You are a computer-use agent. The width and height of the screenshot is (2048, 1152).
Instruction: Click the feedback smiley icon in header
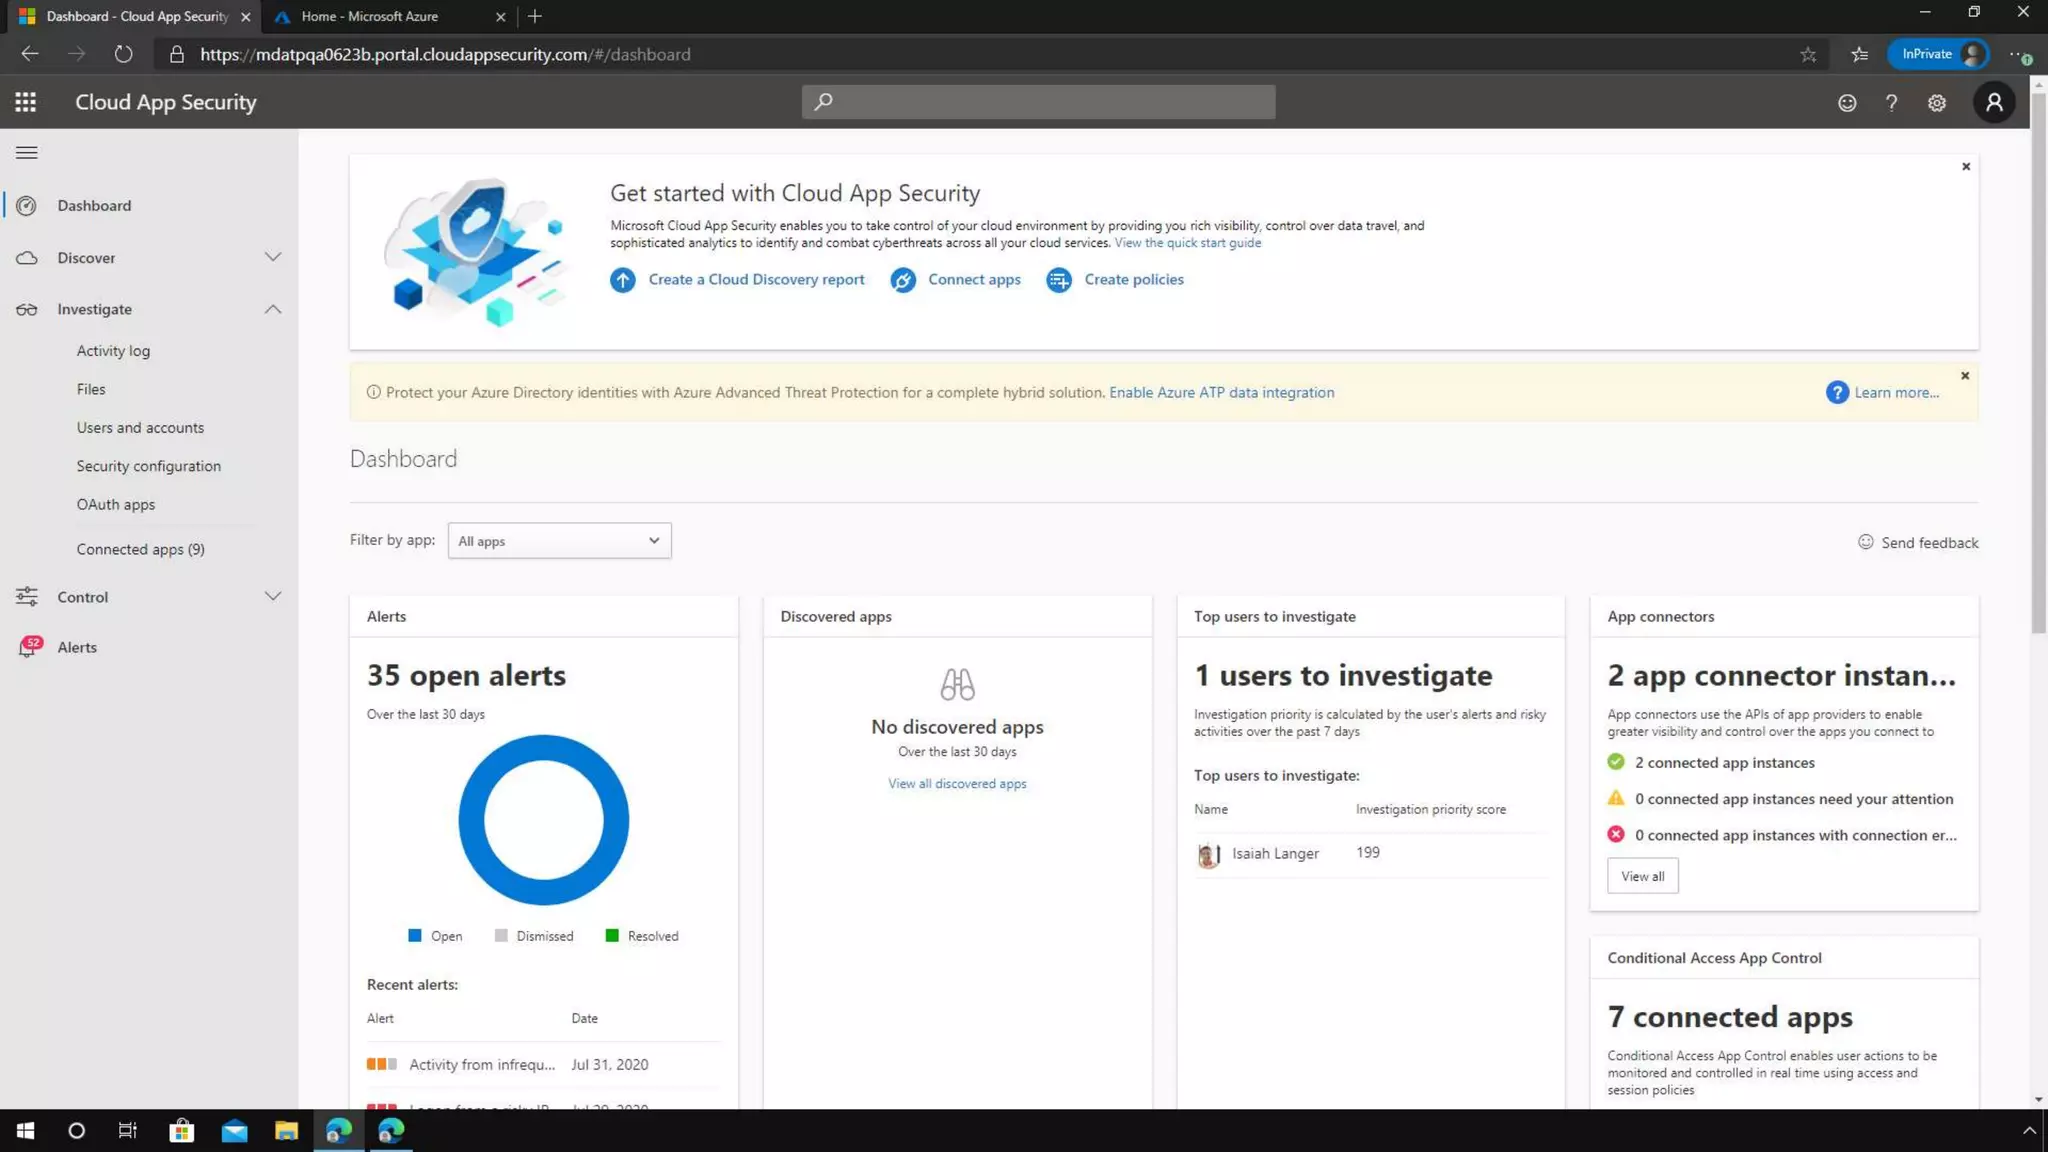(1847, 103)
